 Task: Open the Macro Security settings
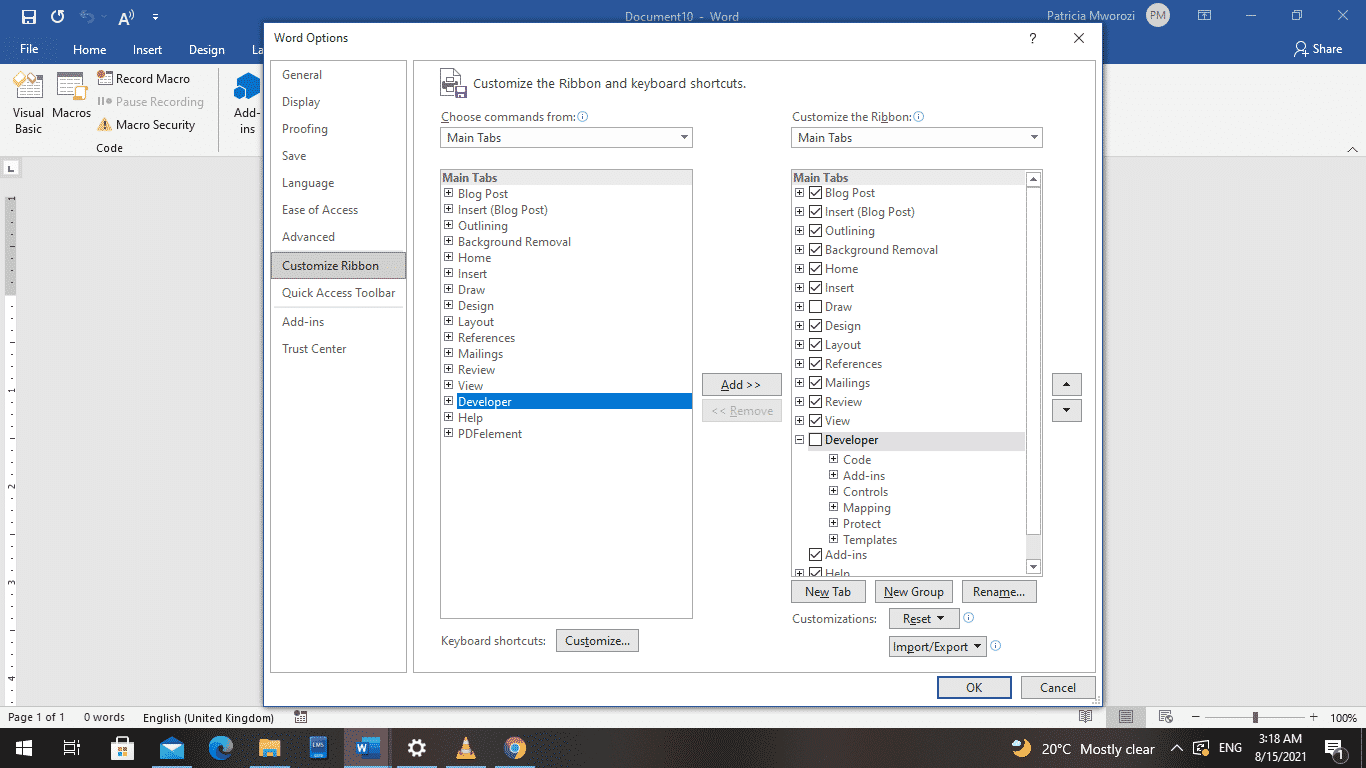pos(151,124)
